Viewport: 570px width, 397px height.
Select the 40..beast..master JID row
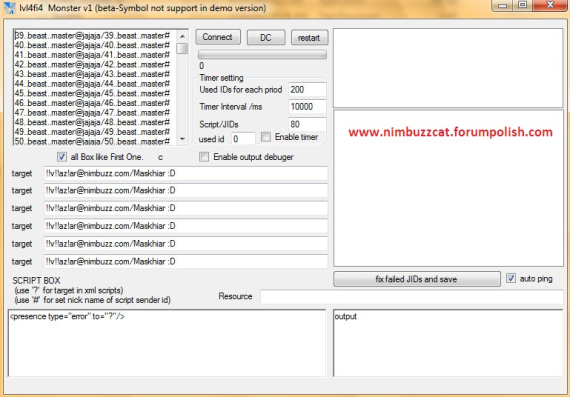(92, 45)
